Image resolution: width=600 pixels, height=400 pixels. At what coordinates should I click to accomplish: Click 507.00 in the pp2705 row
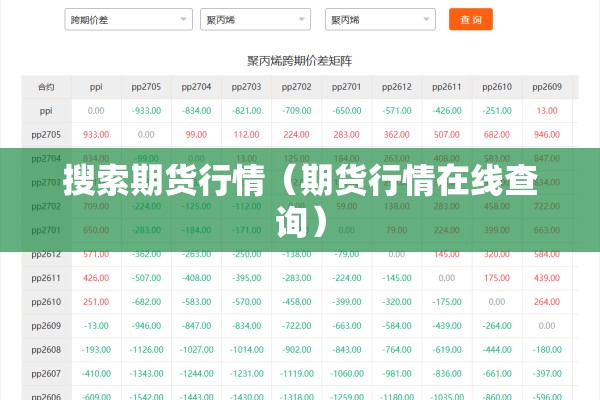pos(447,135)
